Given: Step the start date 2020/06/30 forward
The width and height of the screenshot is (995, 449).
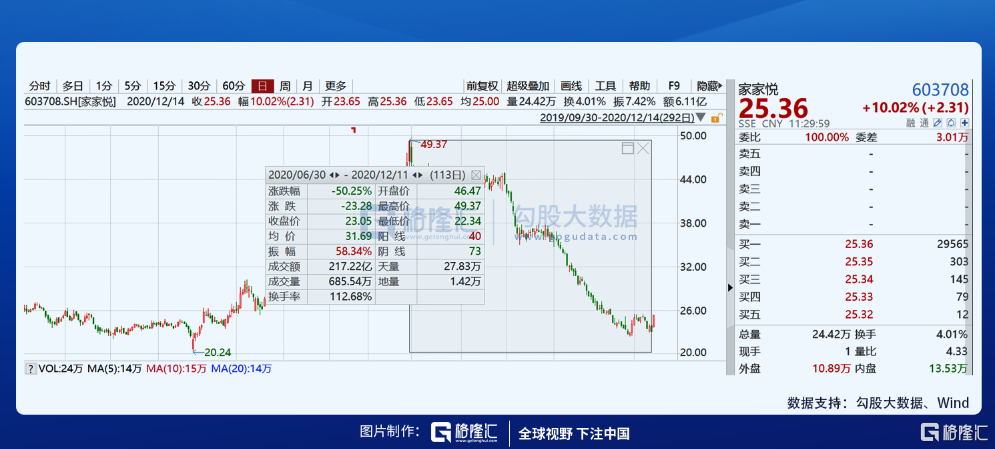Looking at the screenshot, I should tap(338, 174).
